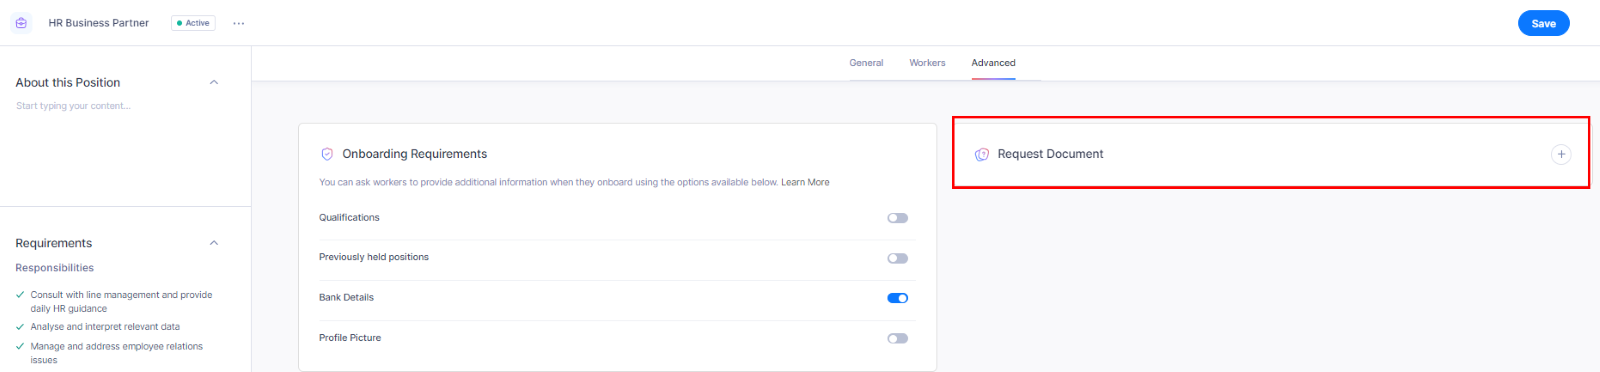Click the Profile Picture label
Viewport: 1600px width, 372px height.
[350, 338]
